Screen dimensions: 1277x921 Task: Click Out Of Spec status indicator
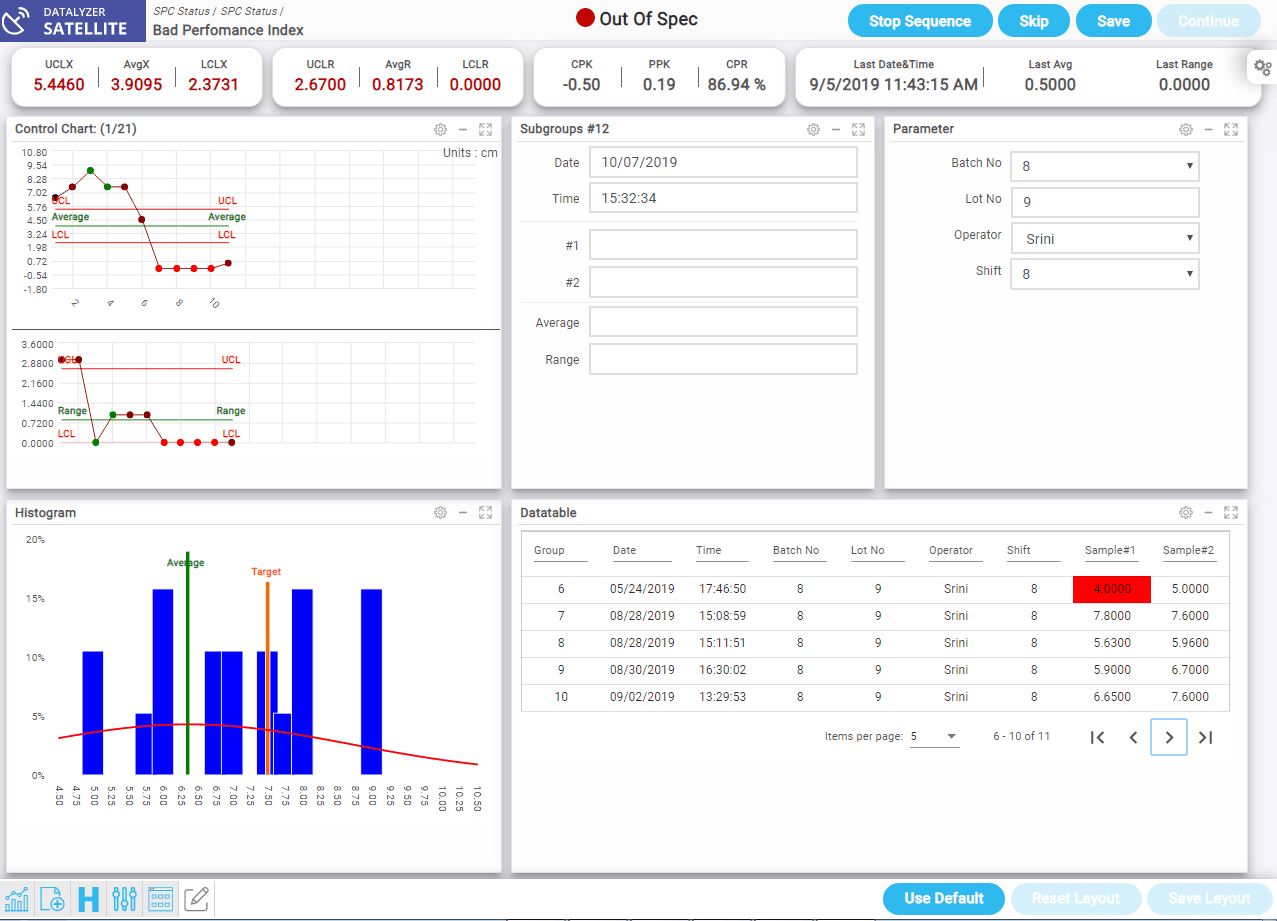tap(637, 19)
